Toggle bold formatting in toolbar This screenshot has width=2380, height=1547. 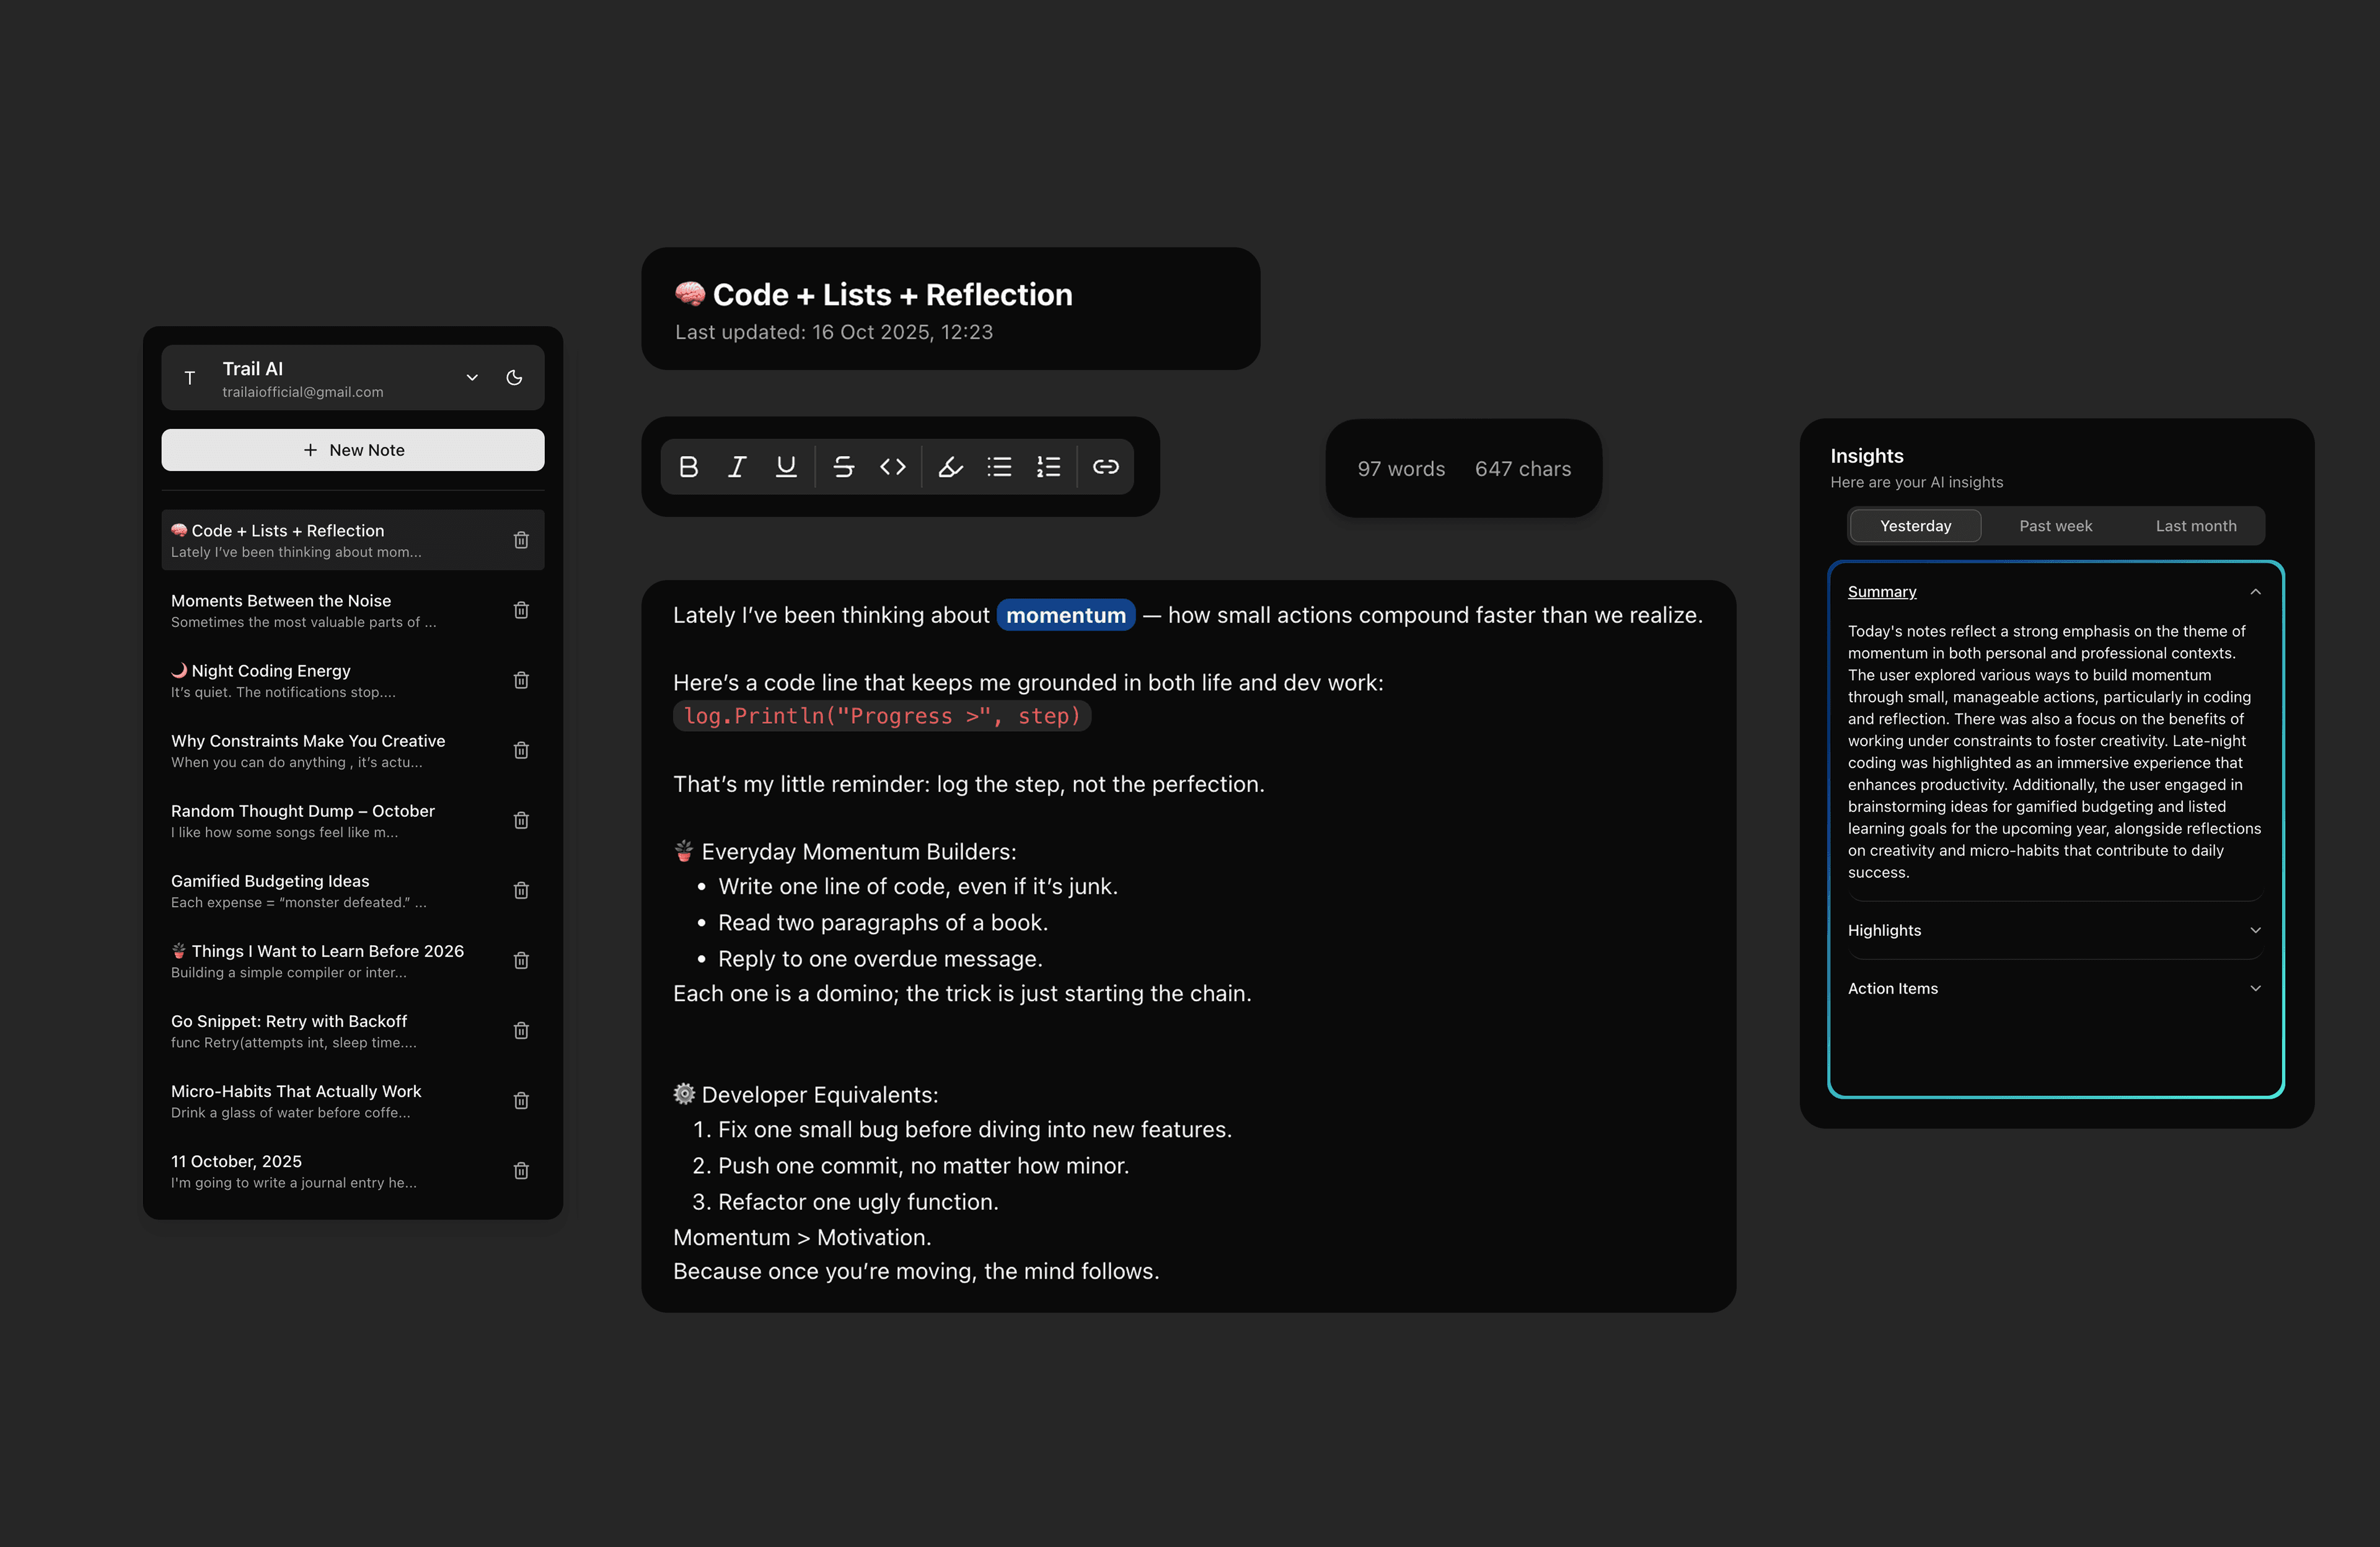pyautogui.click(x=688, y=467)
